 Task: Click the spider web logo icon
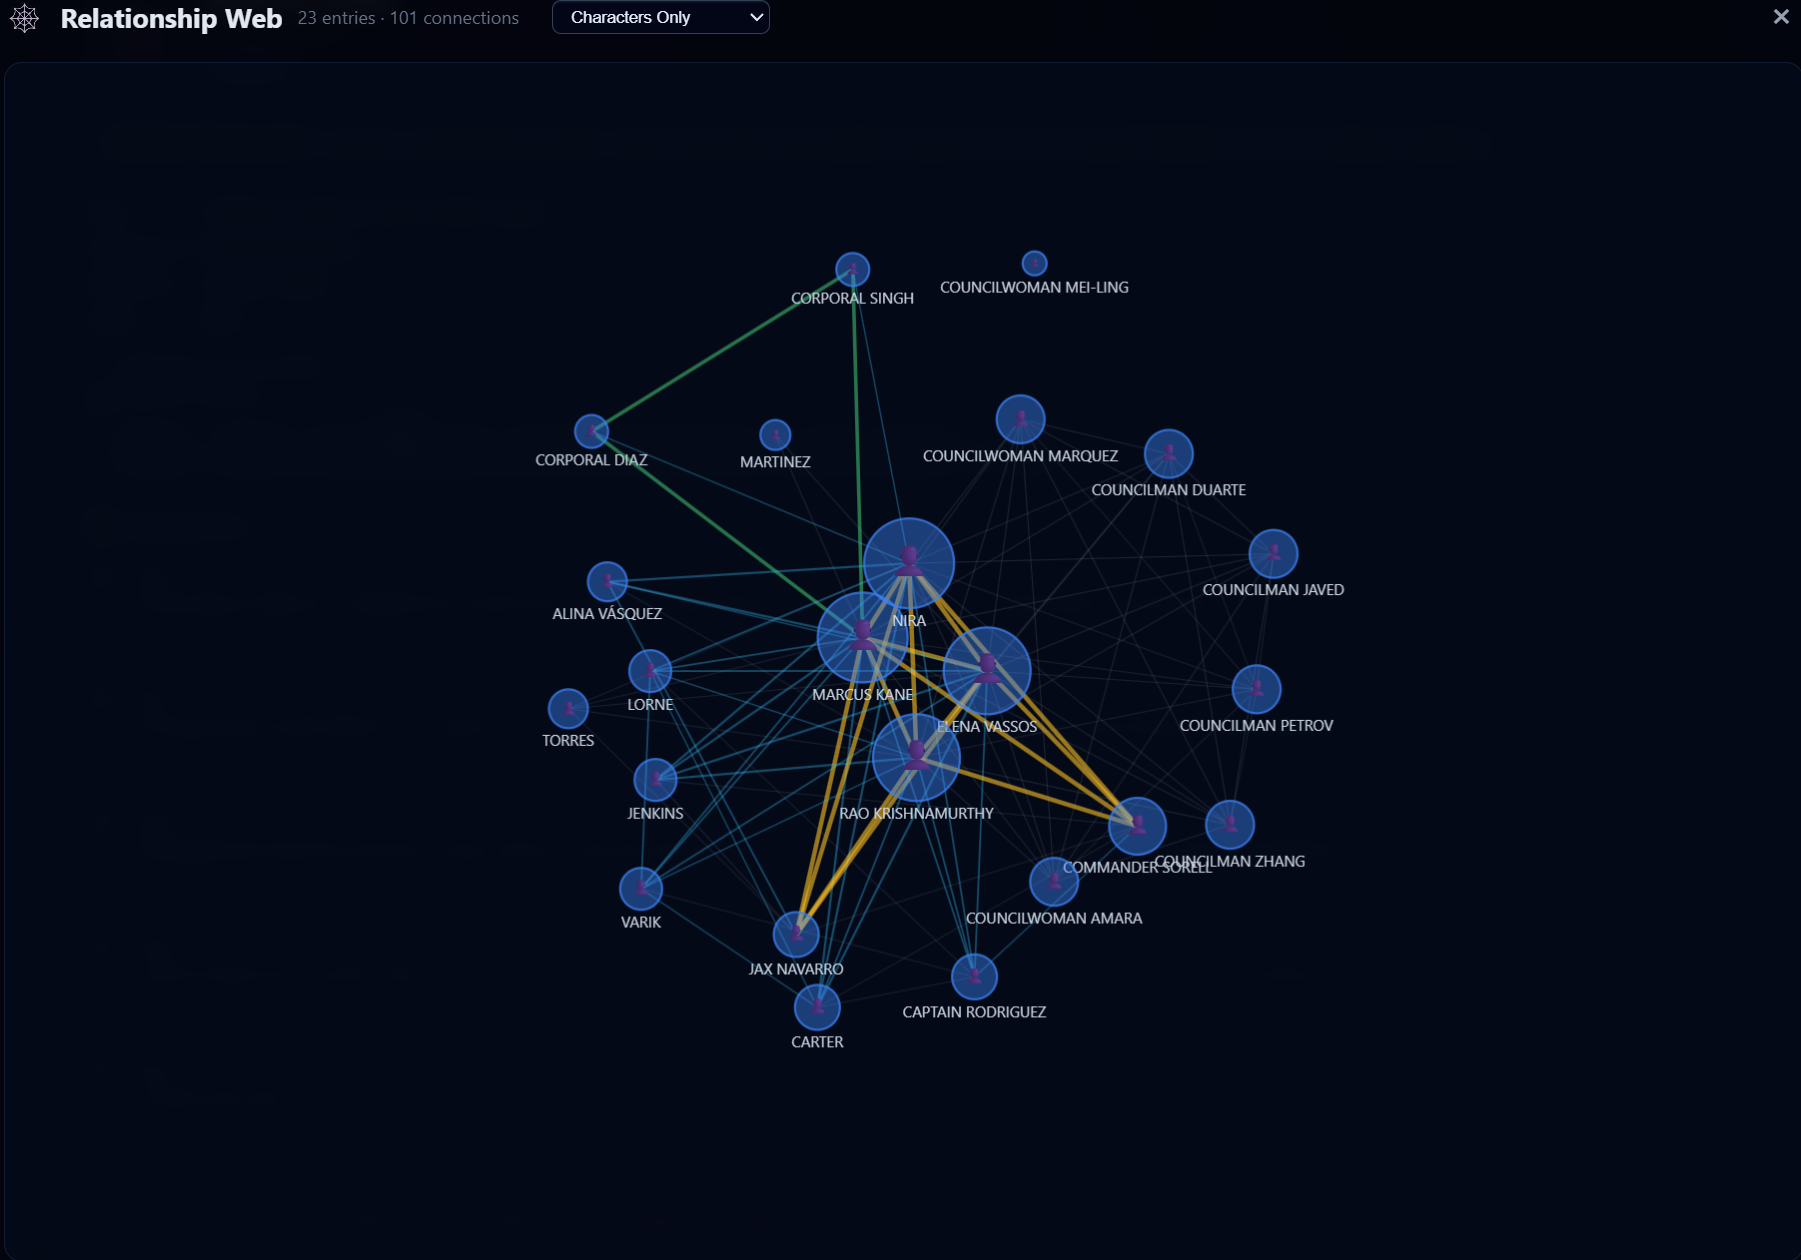click(x=25, y=17)
